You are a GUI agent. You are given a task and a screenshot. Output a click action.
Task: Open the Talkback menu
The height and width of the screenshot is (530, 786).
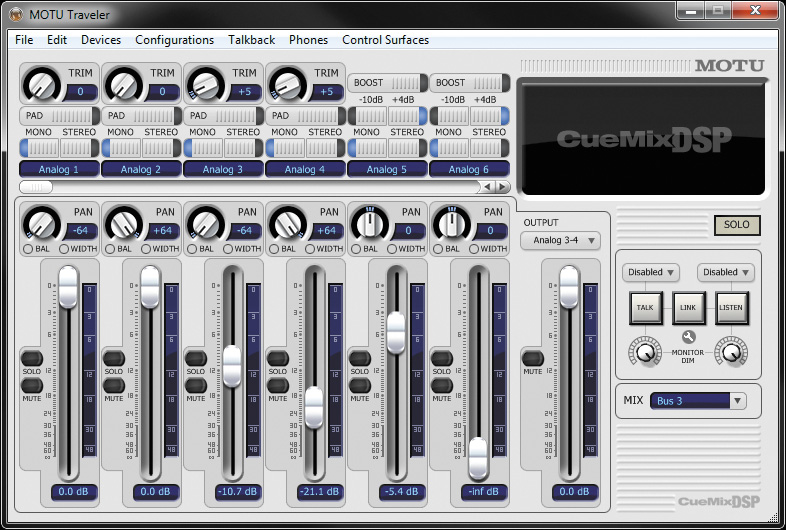(251, 40)
